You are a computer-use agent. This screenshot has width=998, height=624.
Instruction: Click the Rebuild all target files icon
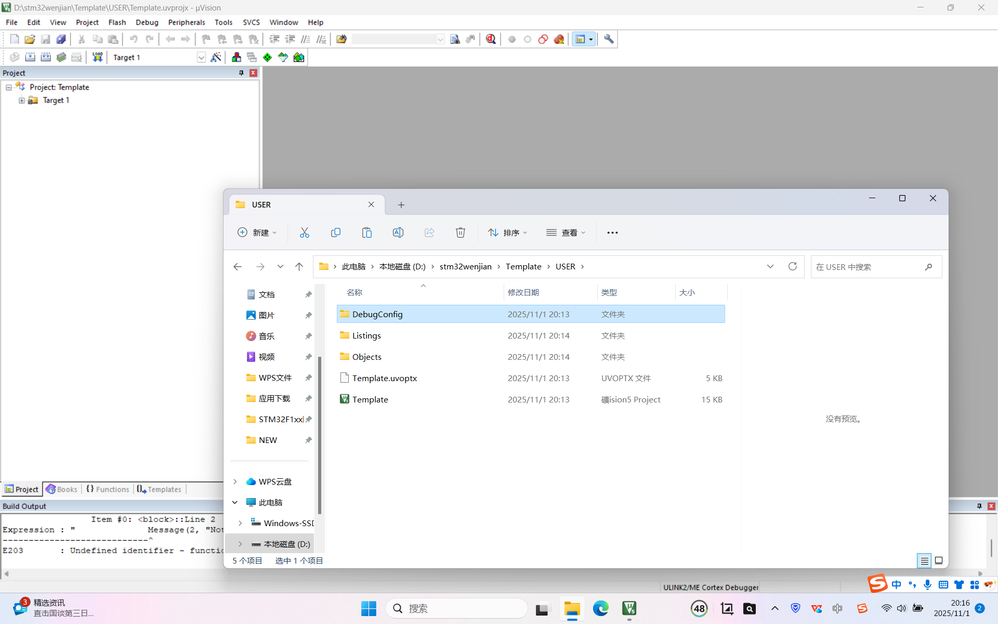(x=46, y=57)
